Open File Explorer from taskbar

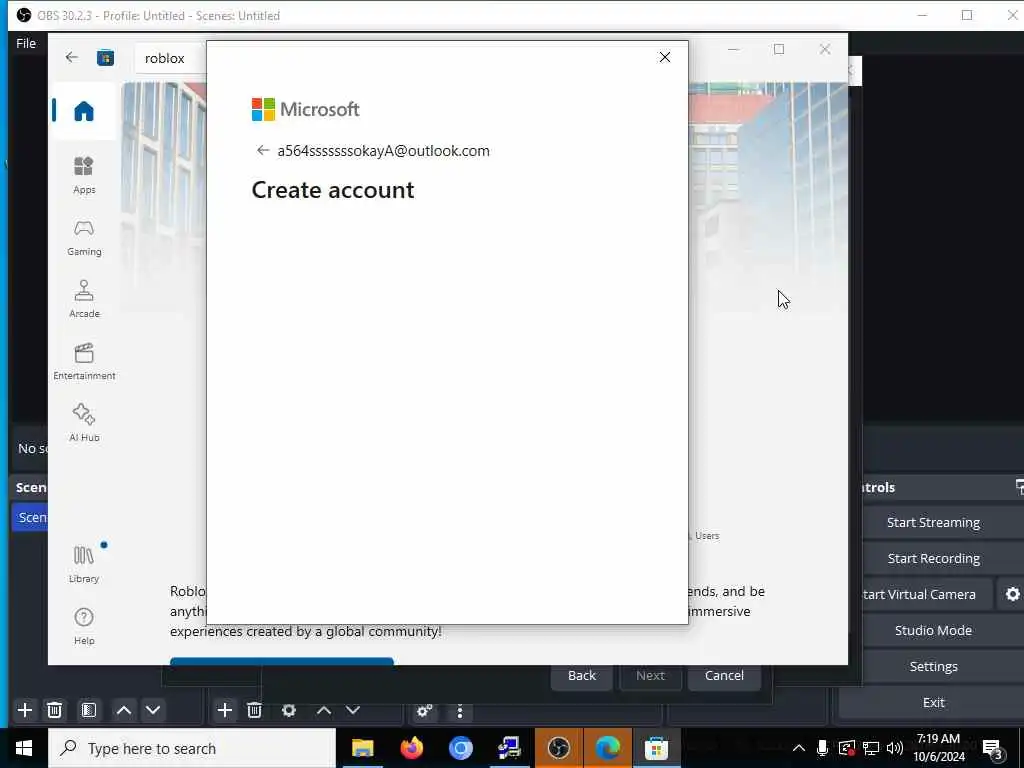tap(362, 748)
